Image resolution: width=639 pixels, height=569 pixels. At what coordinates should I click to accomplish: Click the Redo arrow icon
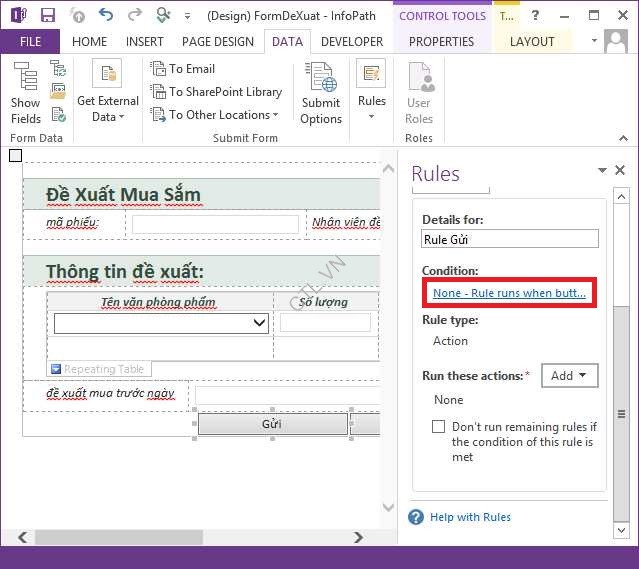click(x=135, y=15)
